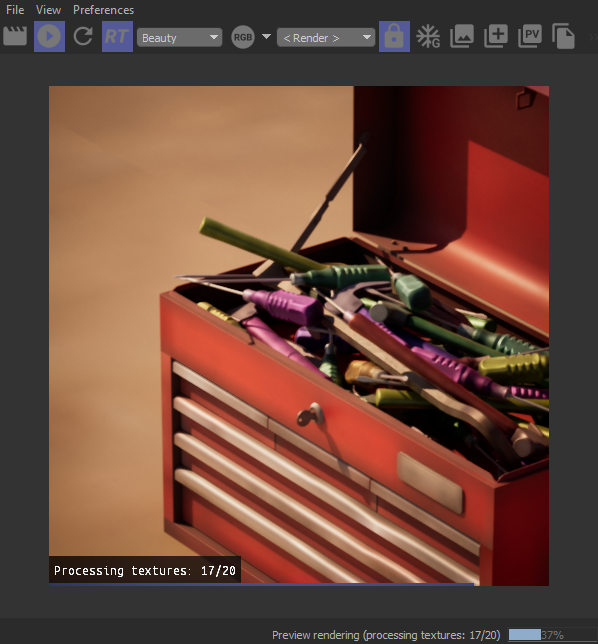Screen dimensions: 598x644
Task: Refresh the render with the reload icon
Action: point(83,37)
